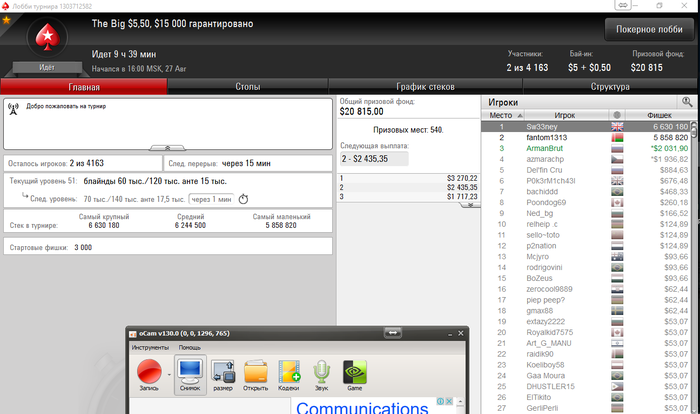Collapse the welcome message panel
The image size is (700, 414).
pyautogui.click(x=167, y=147)
